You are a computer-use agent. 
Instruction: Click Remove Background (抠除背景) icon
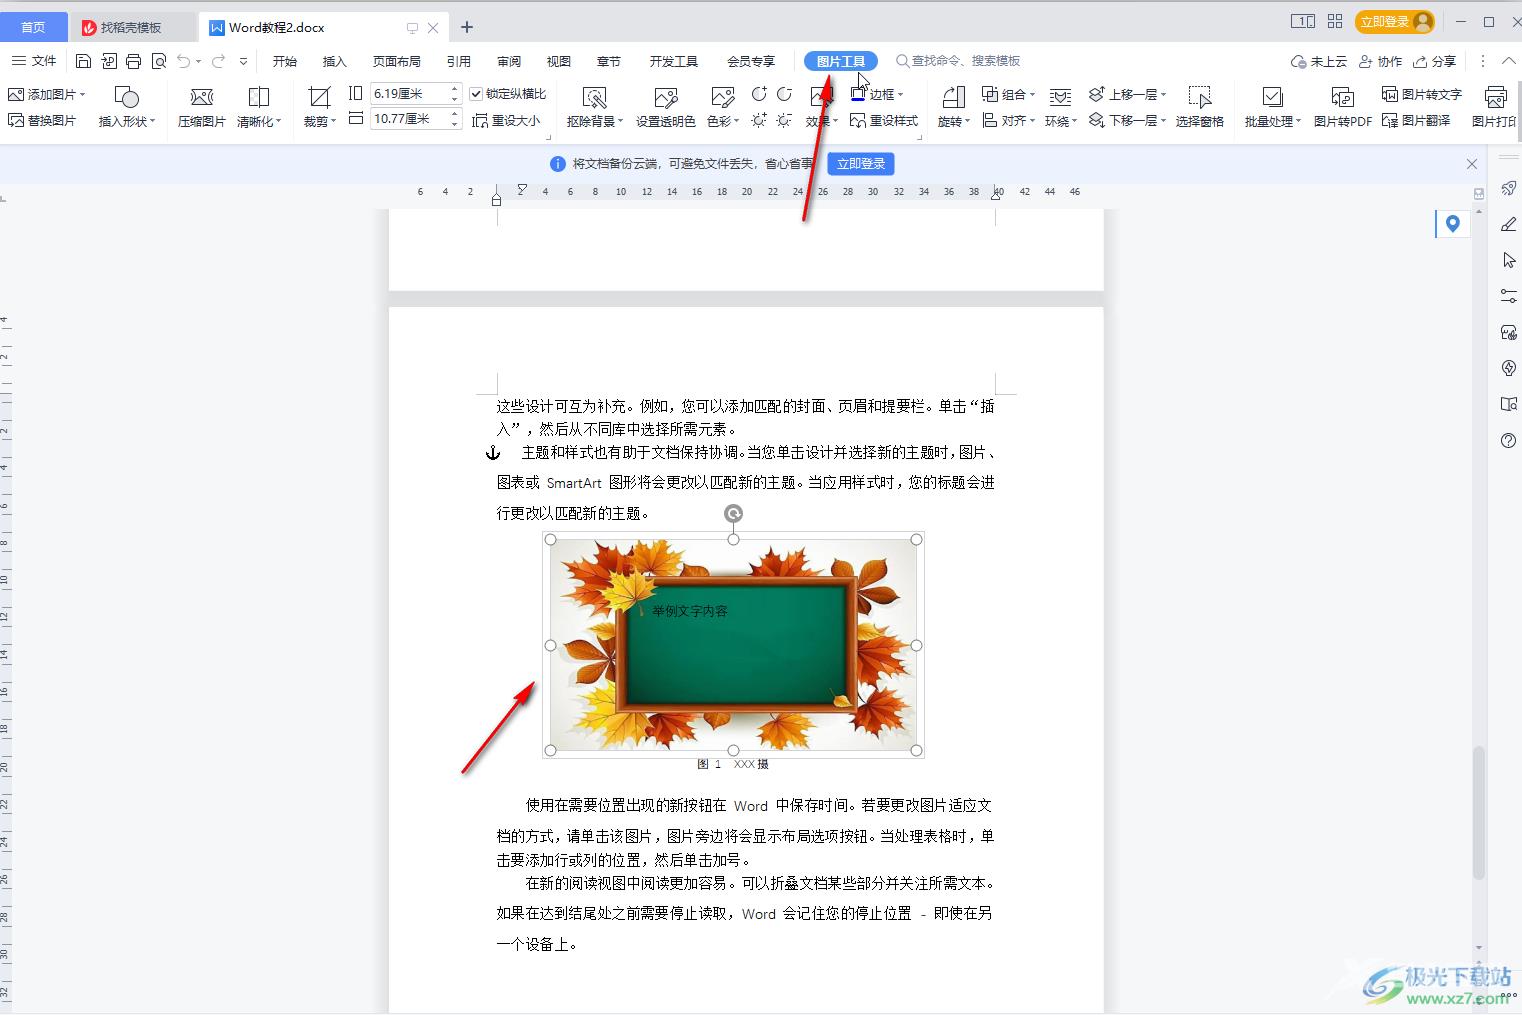click(x=594, y=98)
